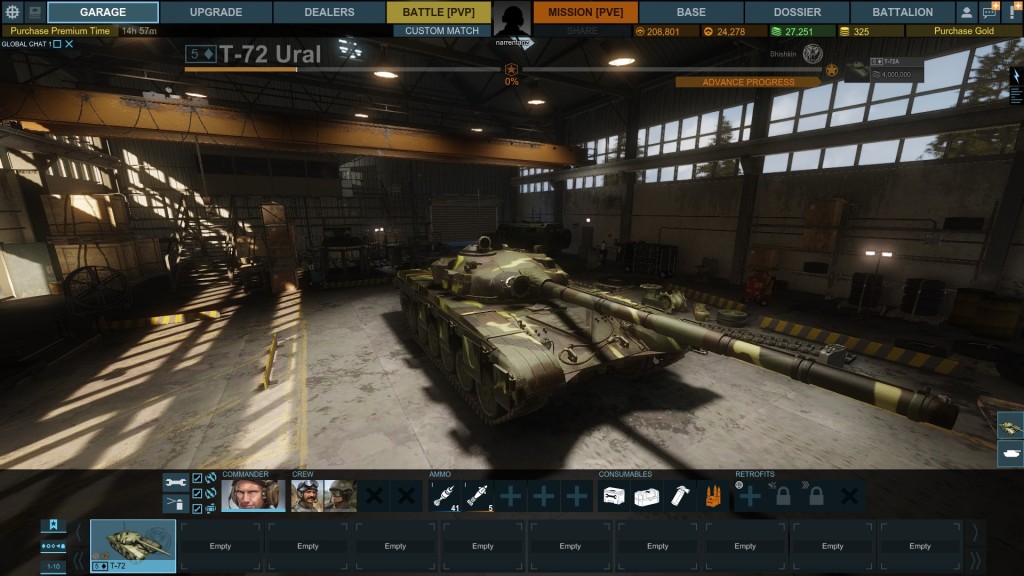1024x576 pixels.
Task: Jump vehicle list right with double arrow
Action: [975, 560]
